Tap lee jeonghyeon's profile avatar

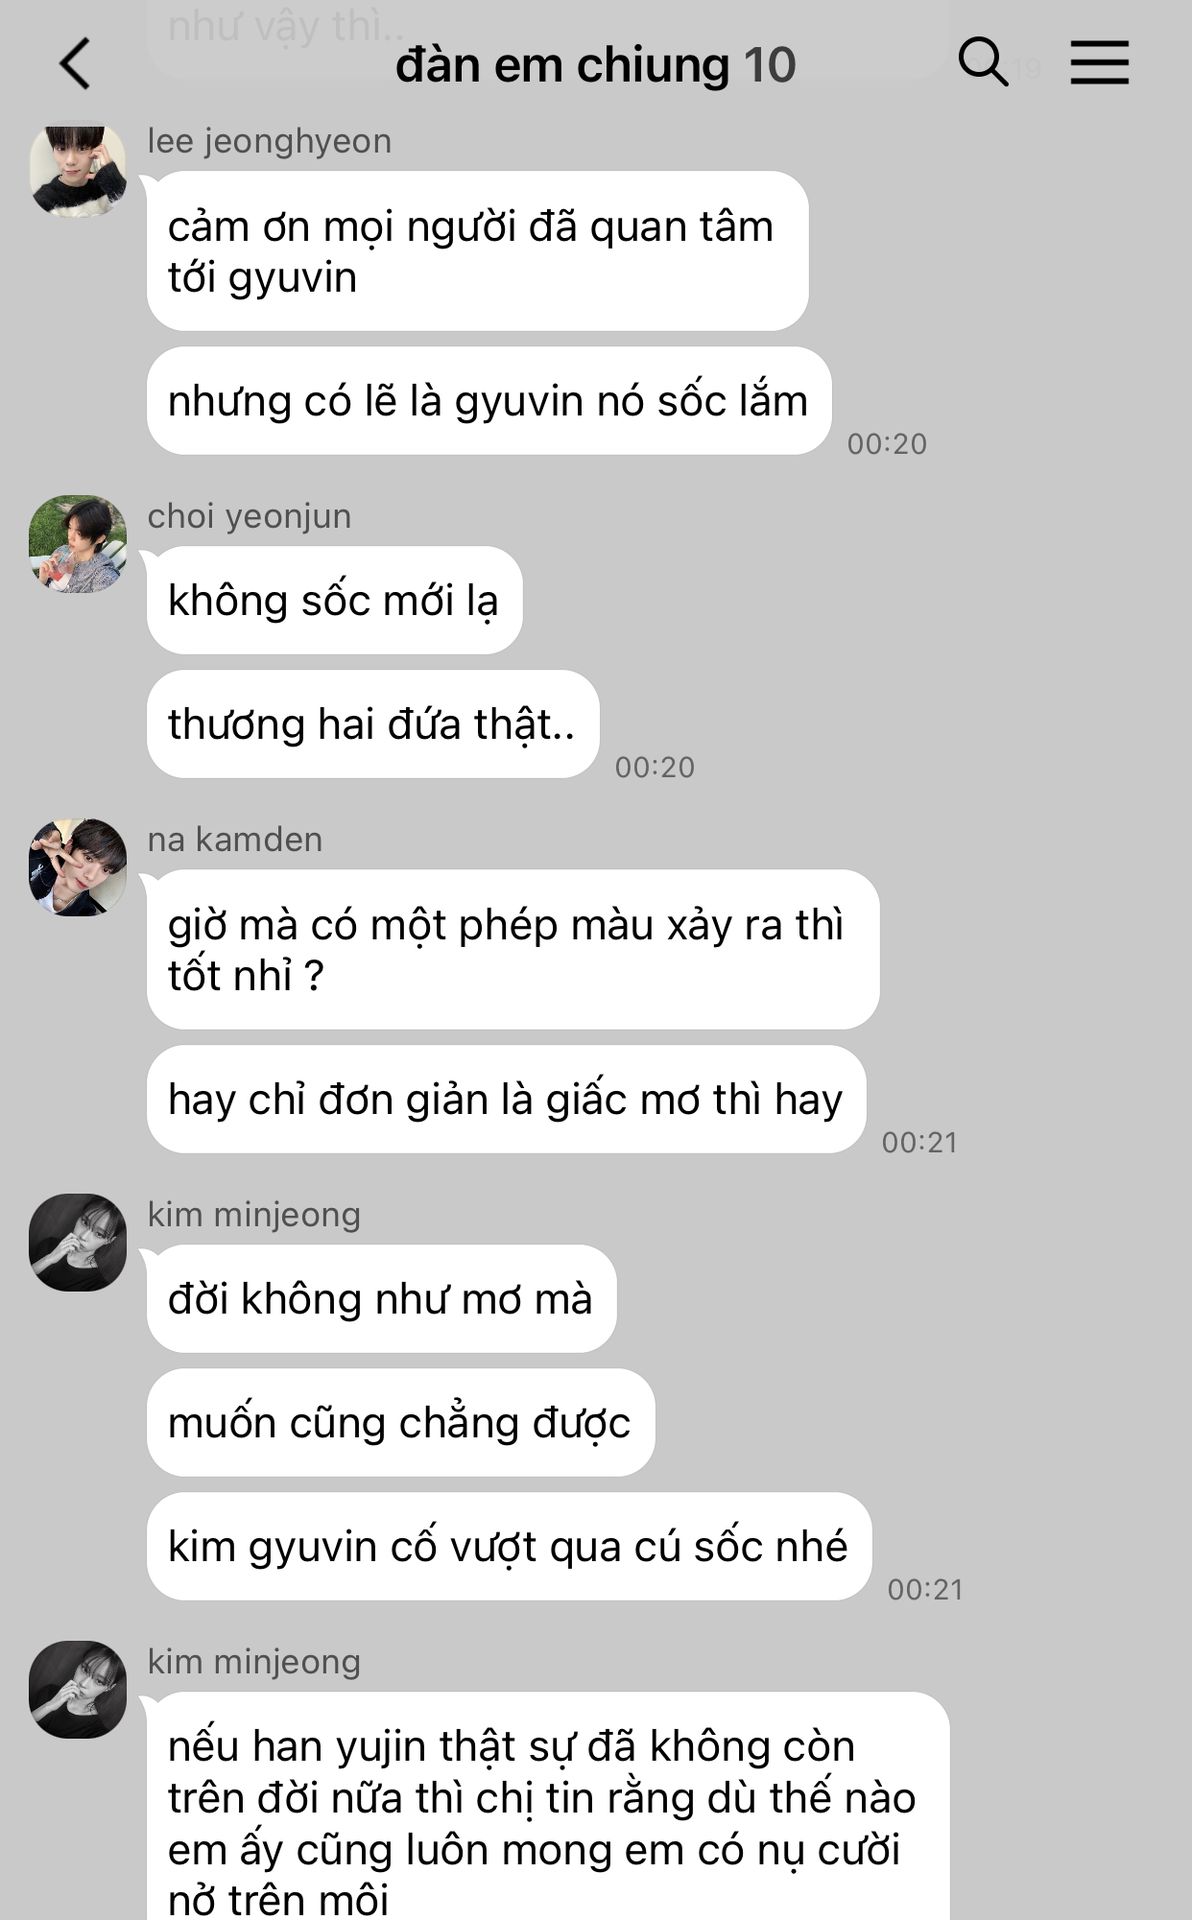78,171
